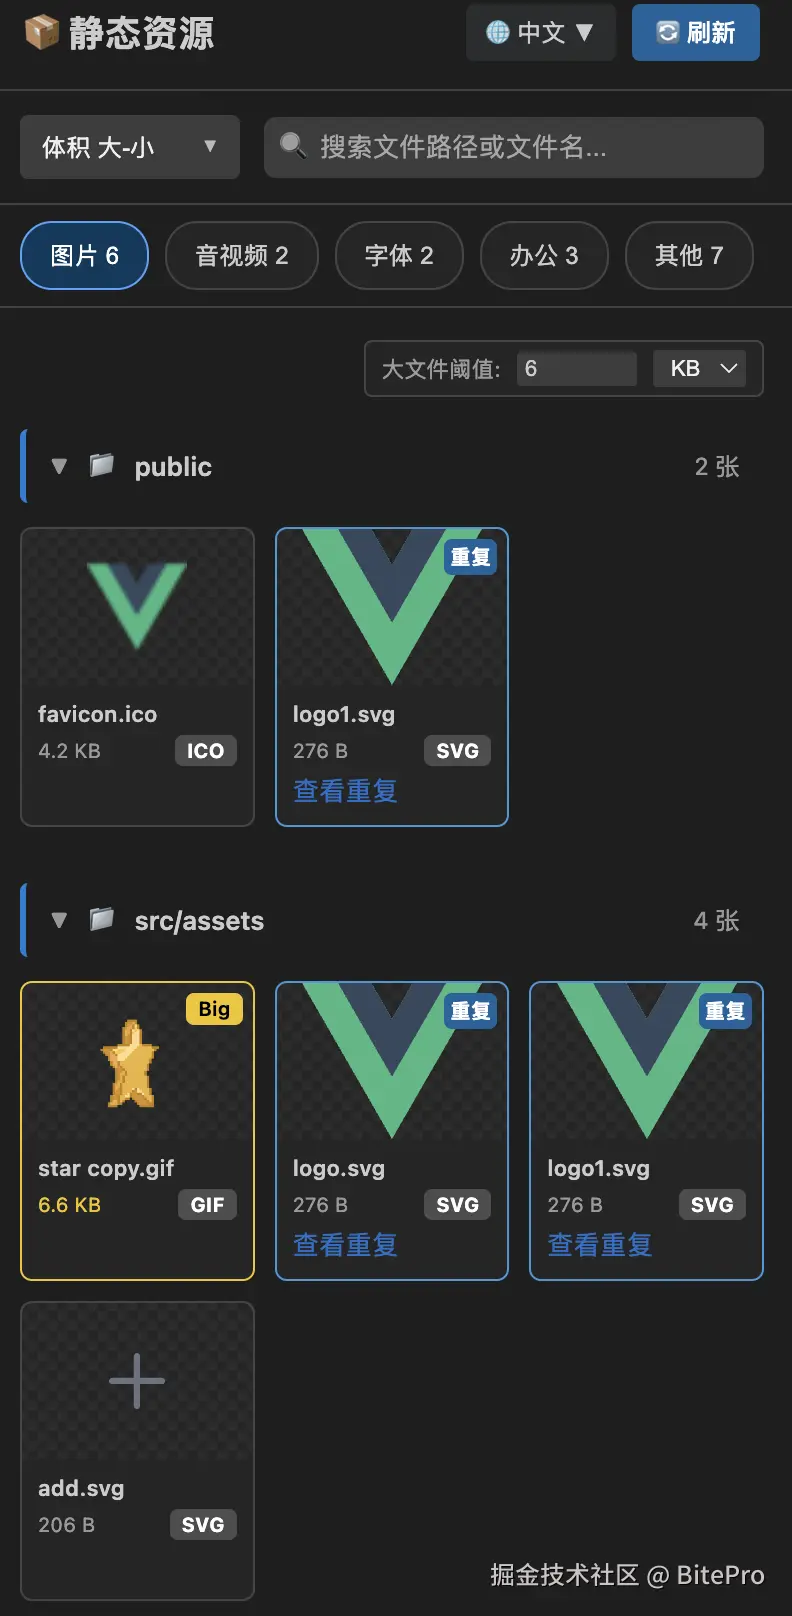Click the magnifier icon in search box
This screenshot has height=1616, width=792.
click(x=292, y=146)
